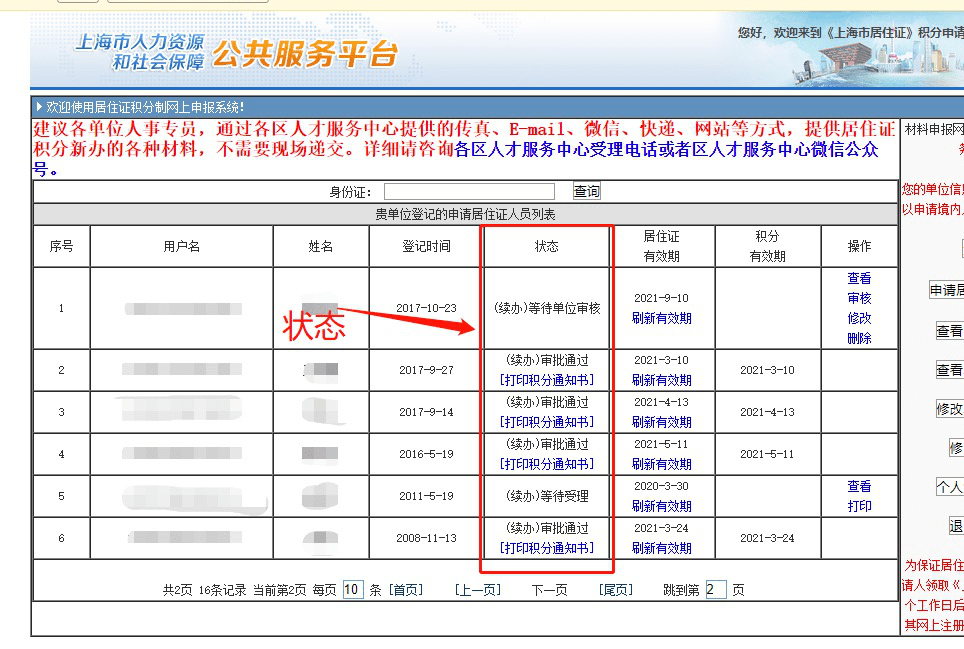Focus the 身份证 ID number input field
Screen dimensions: 964x649
click(469, 191)
